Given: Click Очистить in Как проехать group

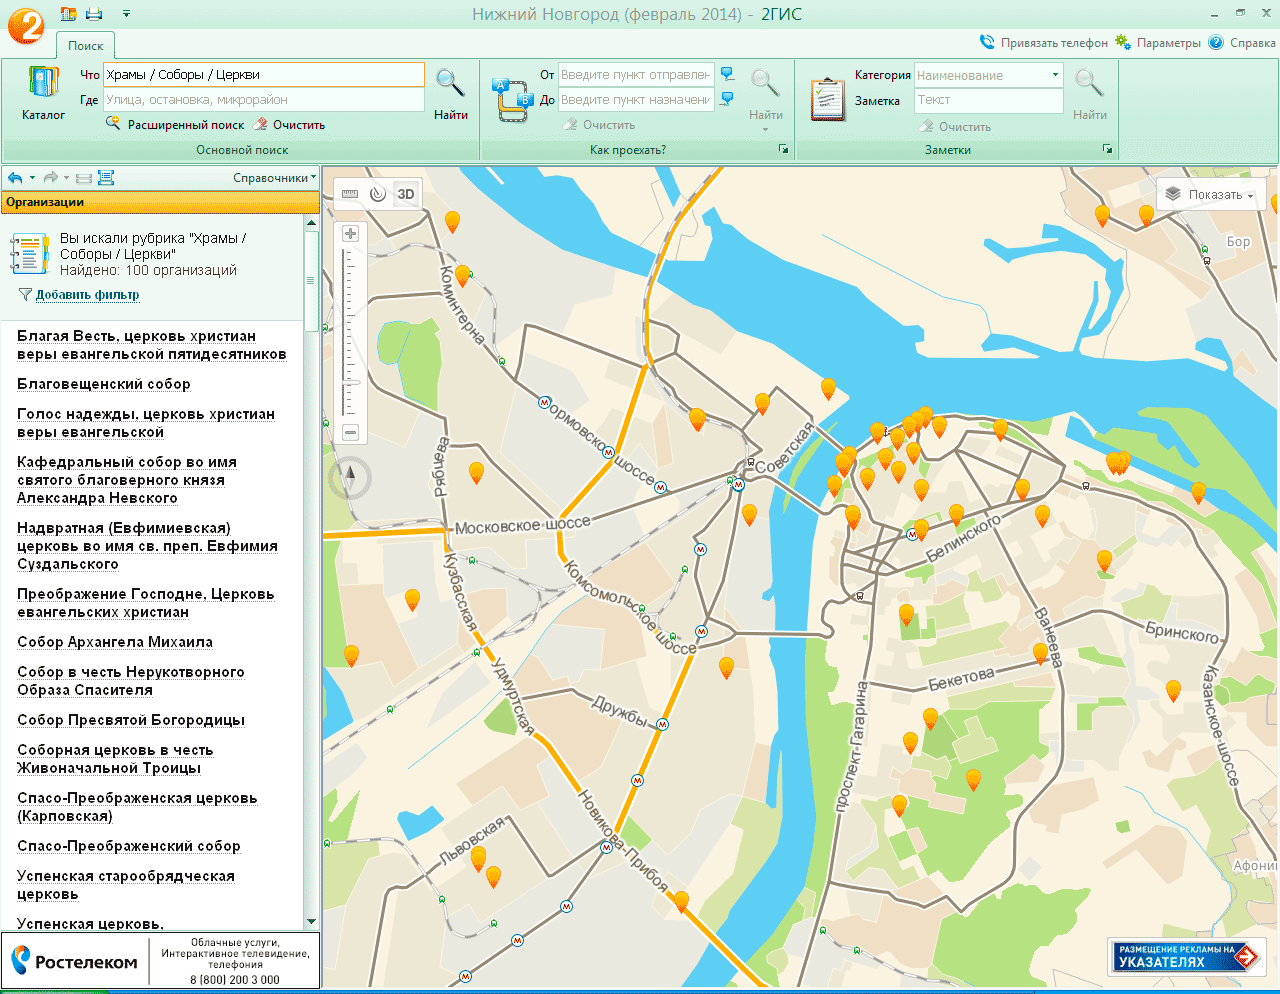Looking at the screenshot, I should (599, 125).
